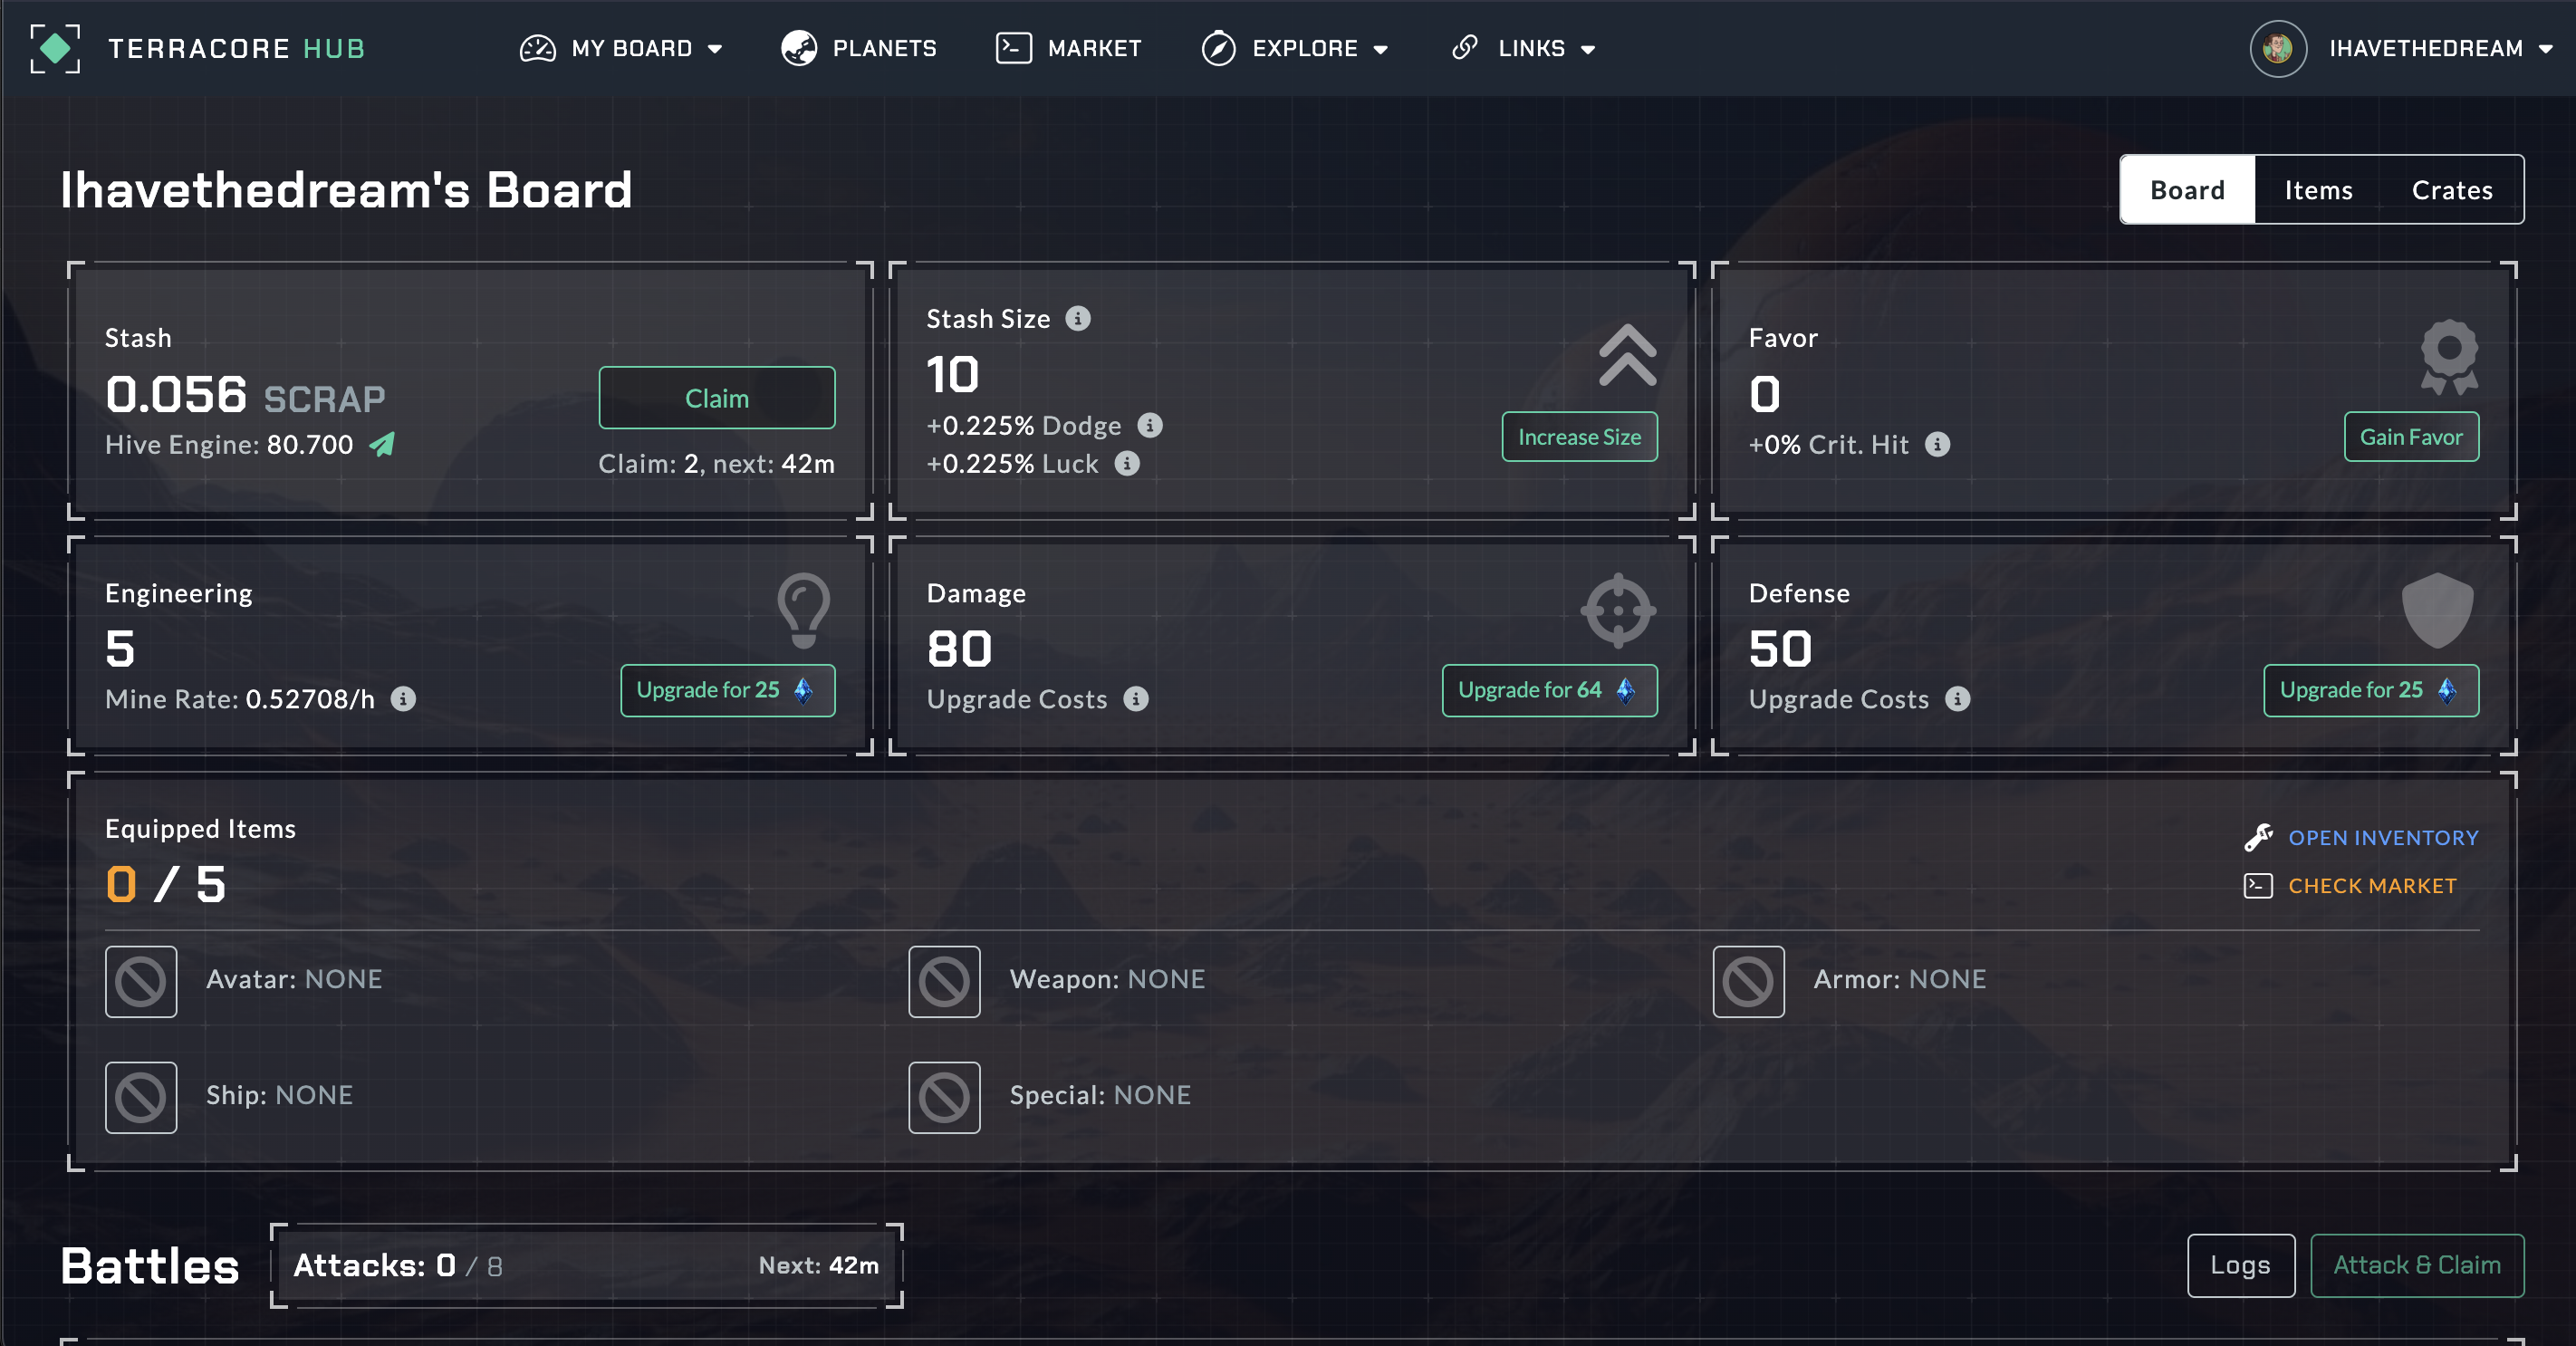This screenshot has height=1346, width=2576.
Task: Click the Terracore Hub logo icon
Action: (x=55, y=48)
